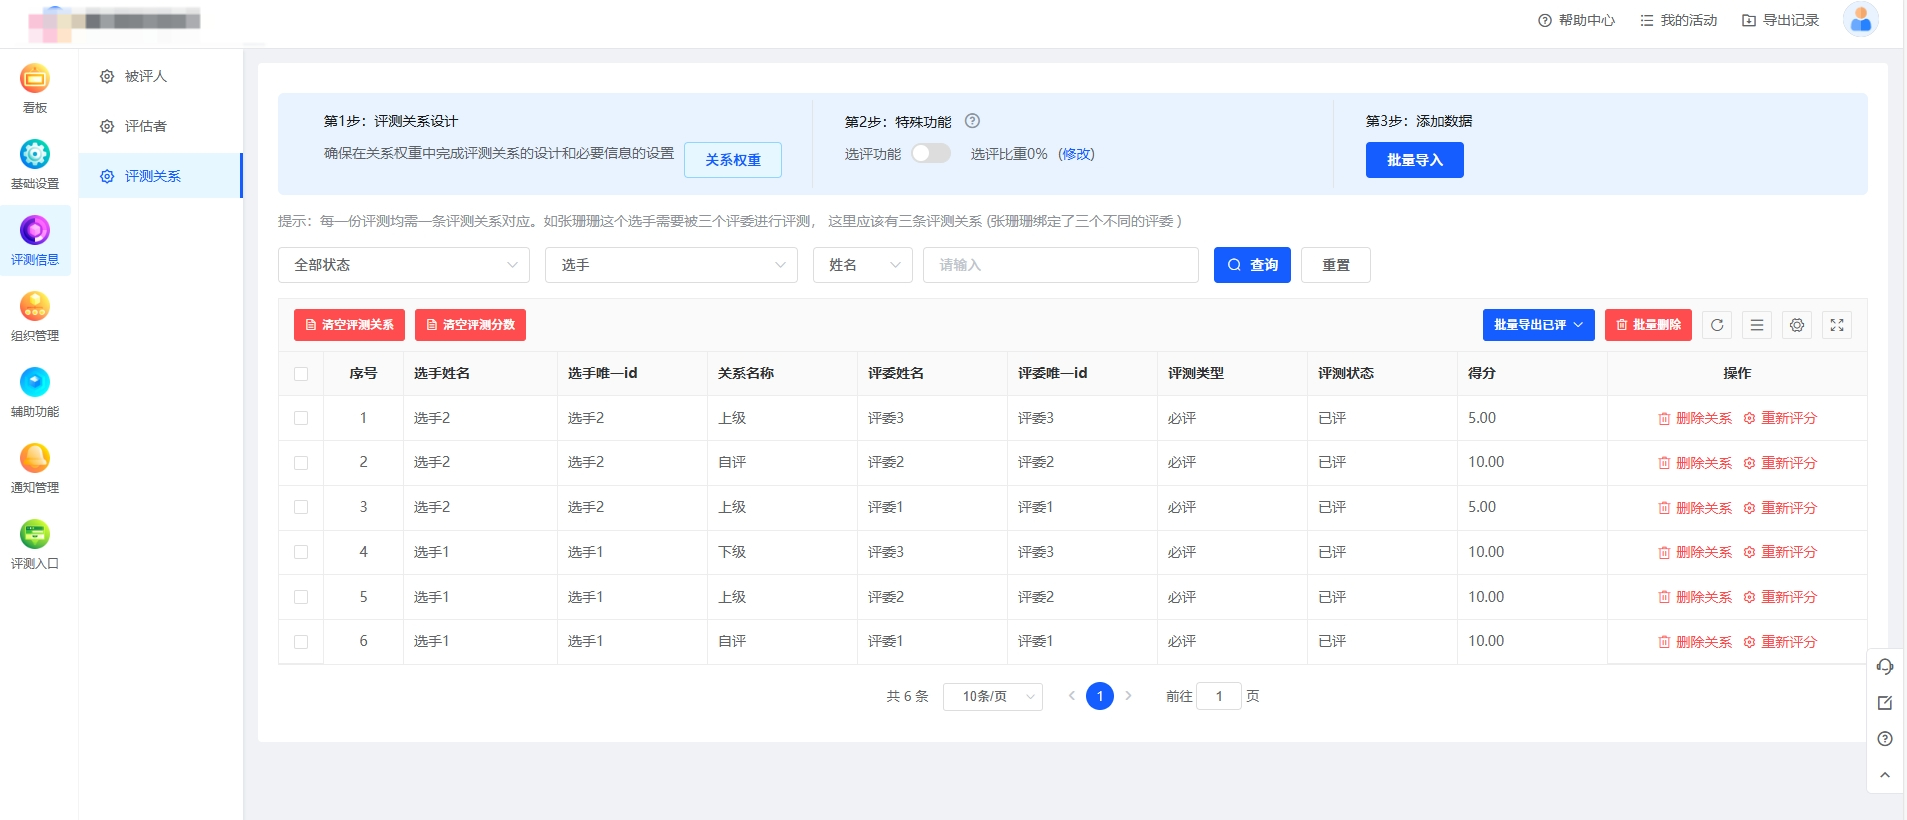Viewport: 1907px width, 820px height.
Task: Tick the checkbox for row 3
Action: [x=301, y=508]
